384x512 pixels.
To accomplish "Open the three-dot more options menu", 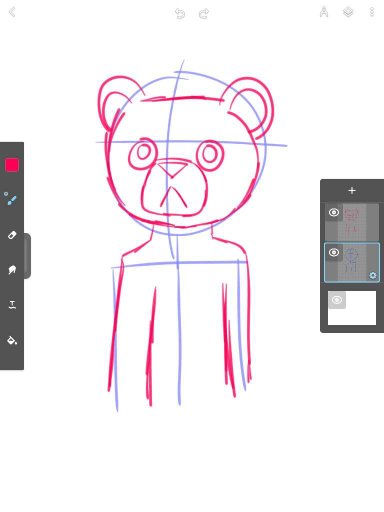I will pos(372,12).
